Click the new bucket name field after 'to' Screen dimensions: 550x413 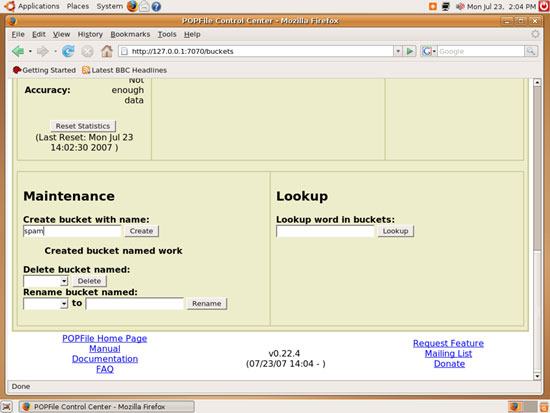click(x=135, y=304)
